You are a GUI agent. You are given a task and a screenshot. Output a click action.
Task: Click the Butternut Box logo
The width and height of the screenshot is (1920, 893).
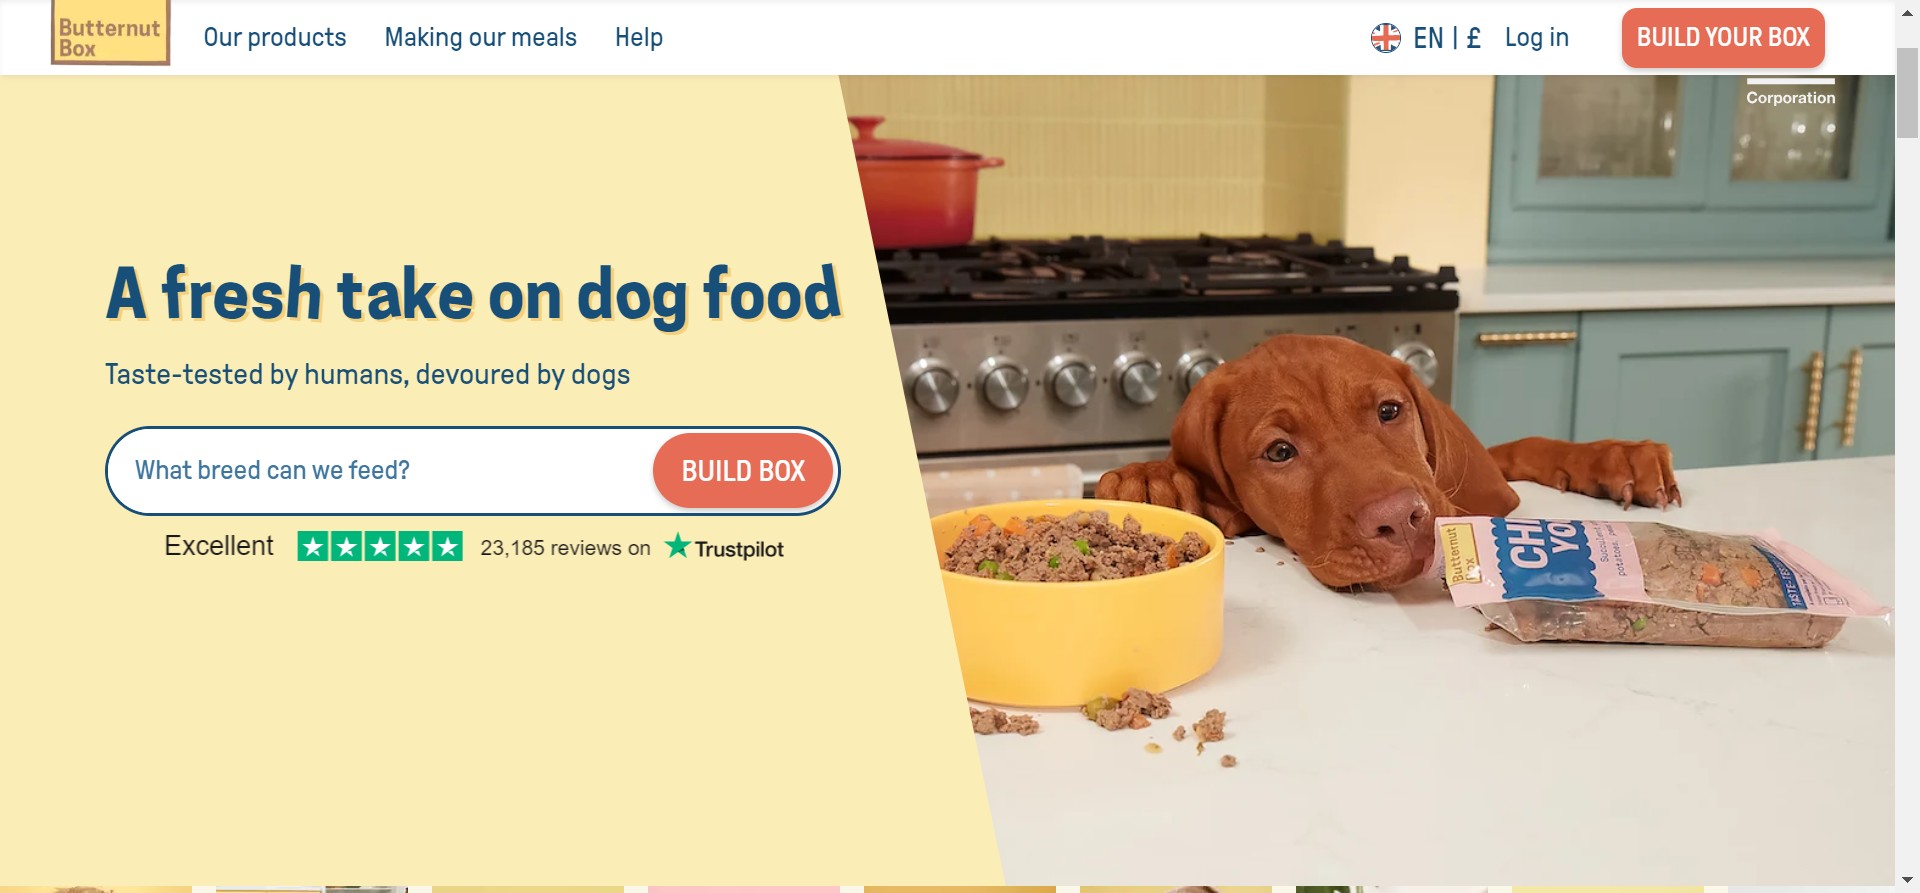(x=110, y=33)
